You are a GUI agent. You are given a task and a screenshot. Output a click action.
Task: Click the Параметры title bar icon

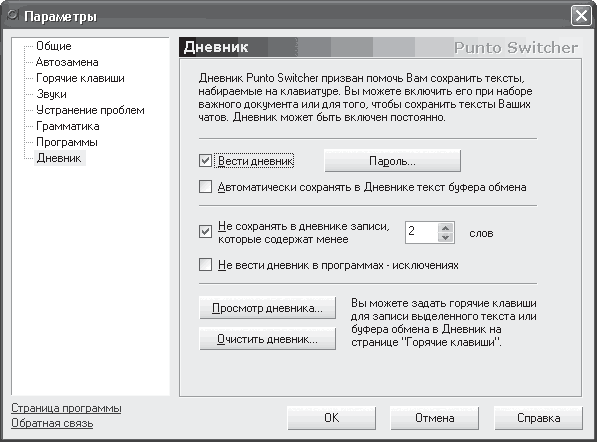click(13, 16)
